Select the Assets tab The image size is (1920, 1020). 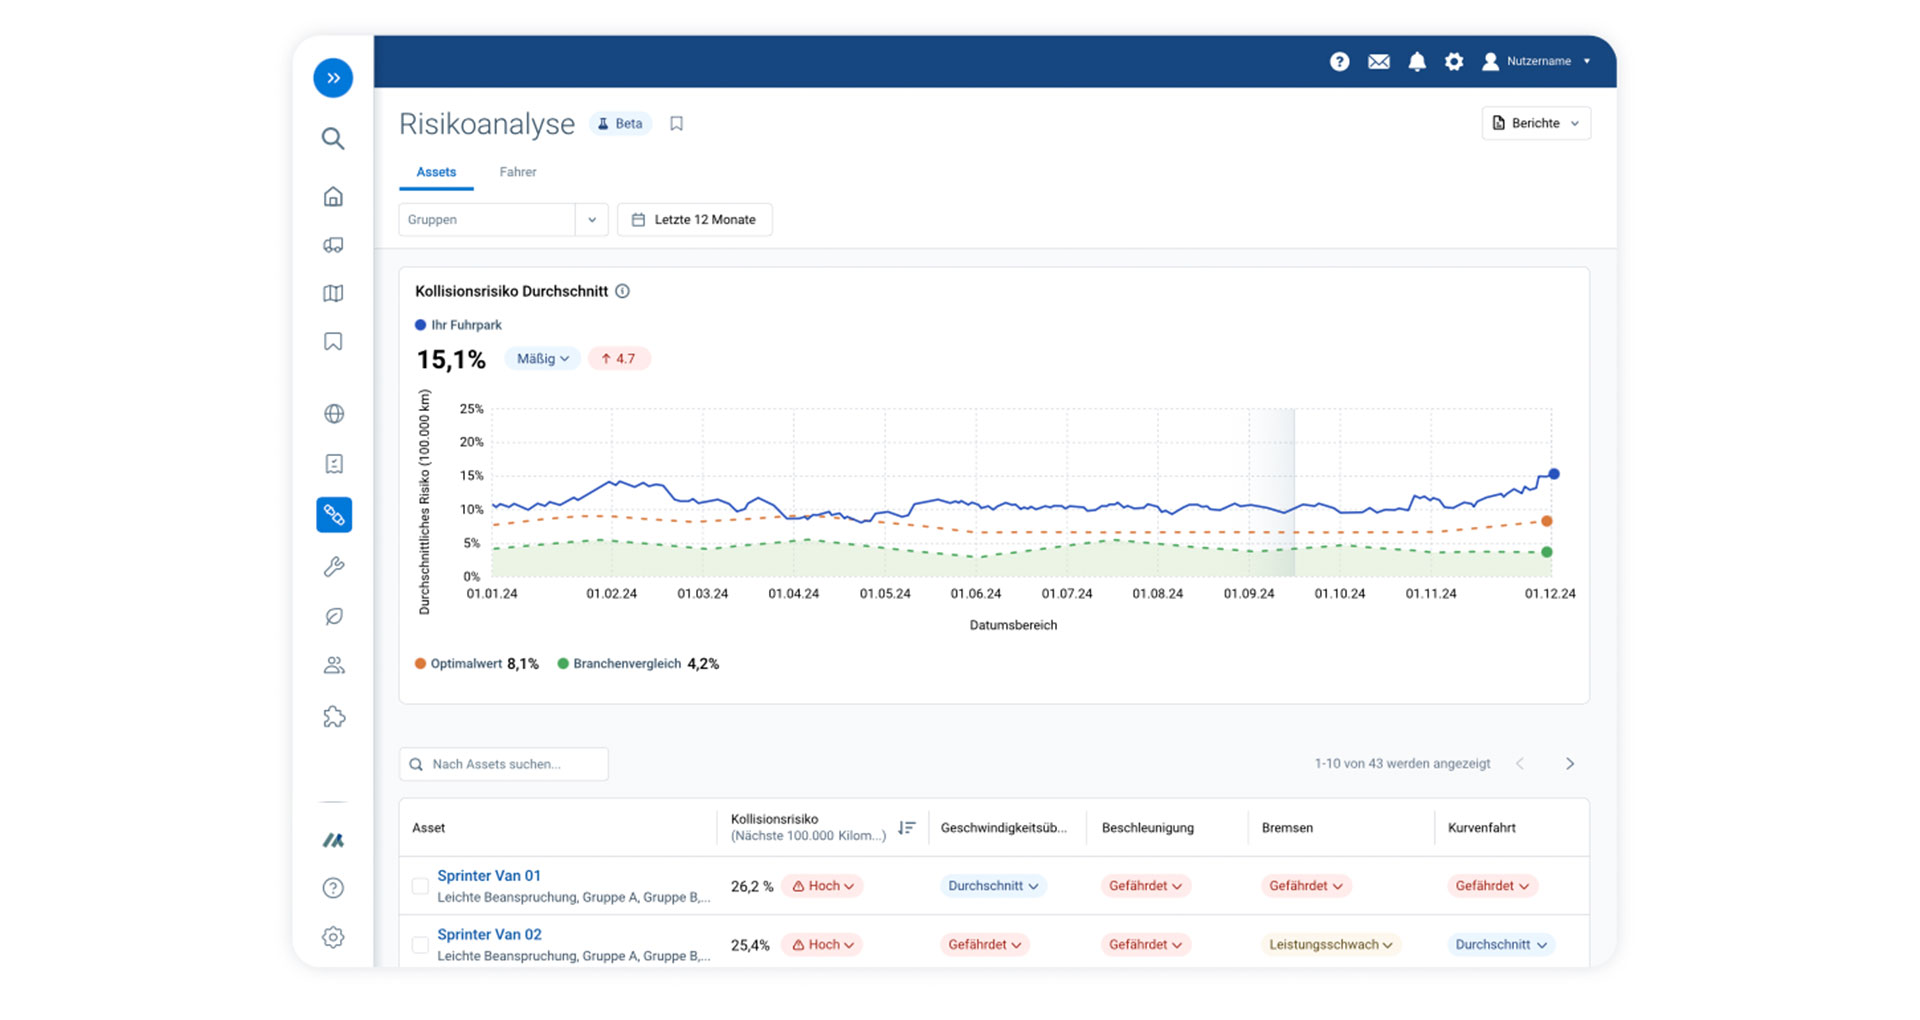(436, 172)
